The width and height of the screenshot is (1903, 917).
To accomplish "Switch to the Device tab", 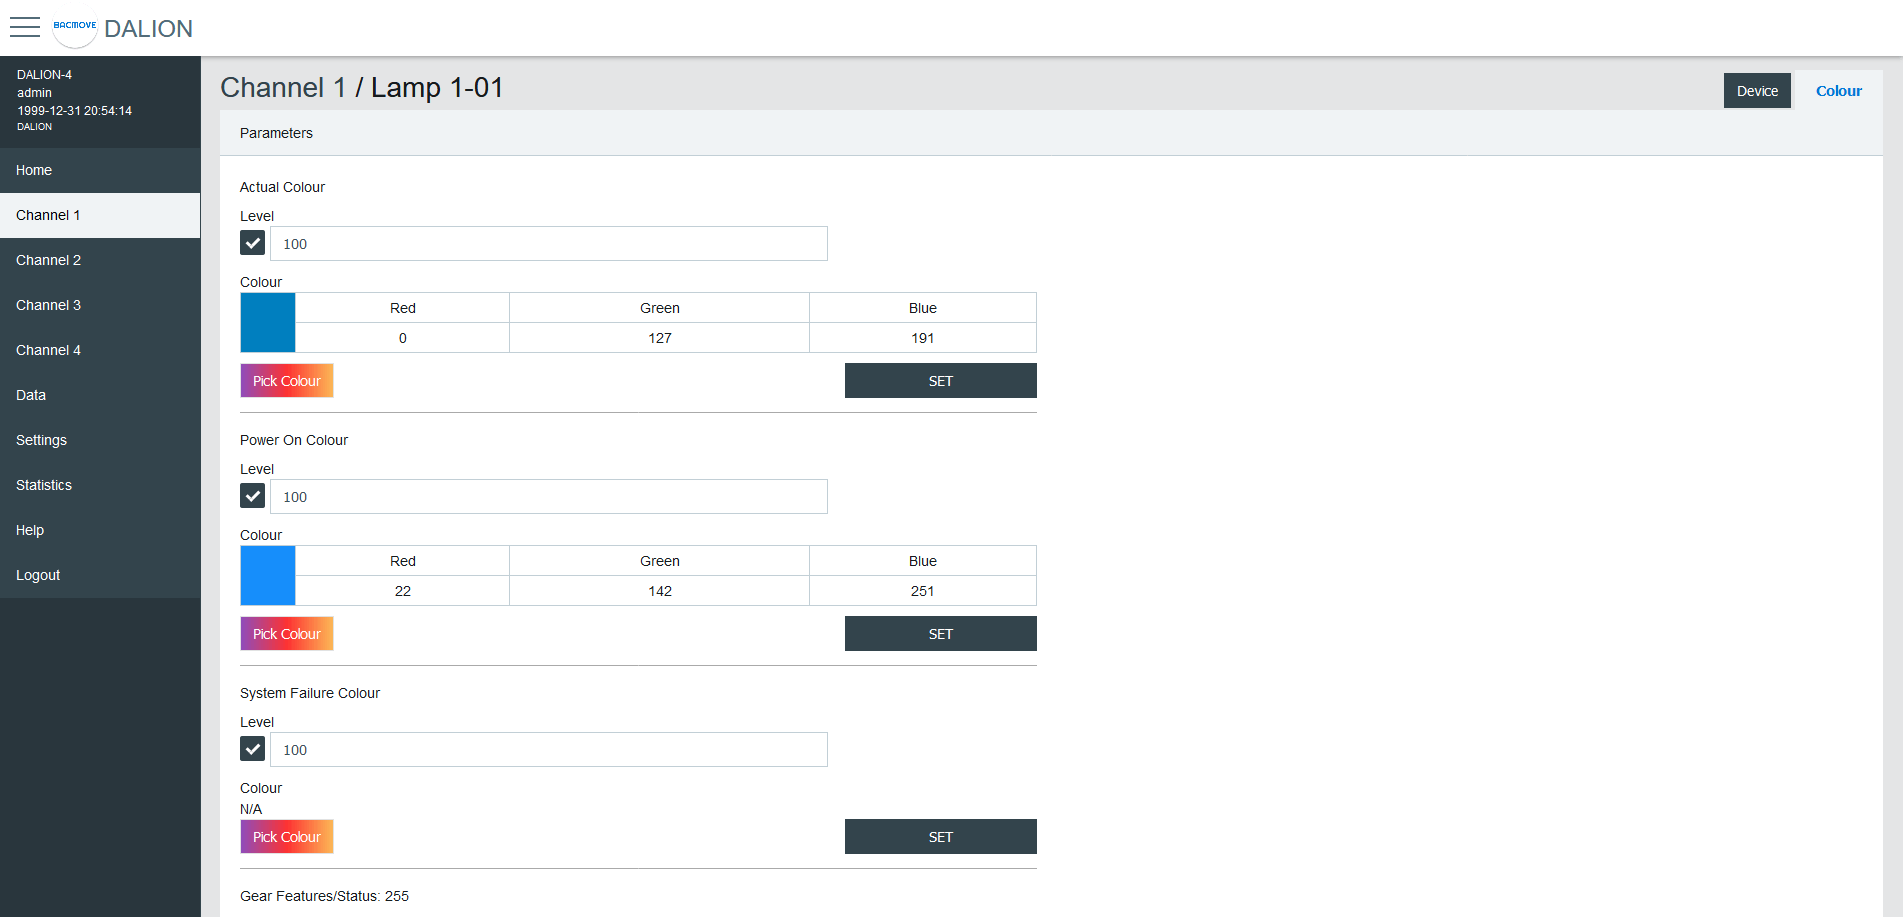I will pyautogui.click(x=1756, y=91).
